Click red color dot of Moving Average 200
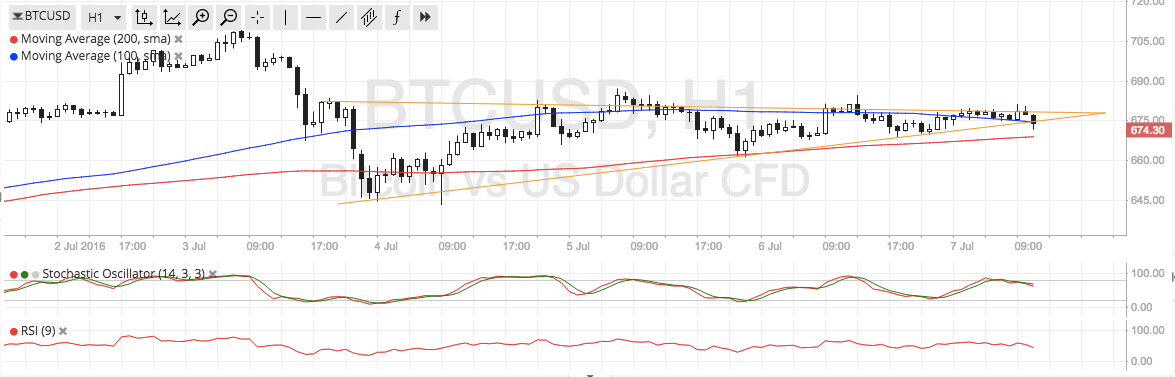Viewport: 1175px width, 377px height. 13,39
